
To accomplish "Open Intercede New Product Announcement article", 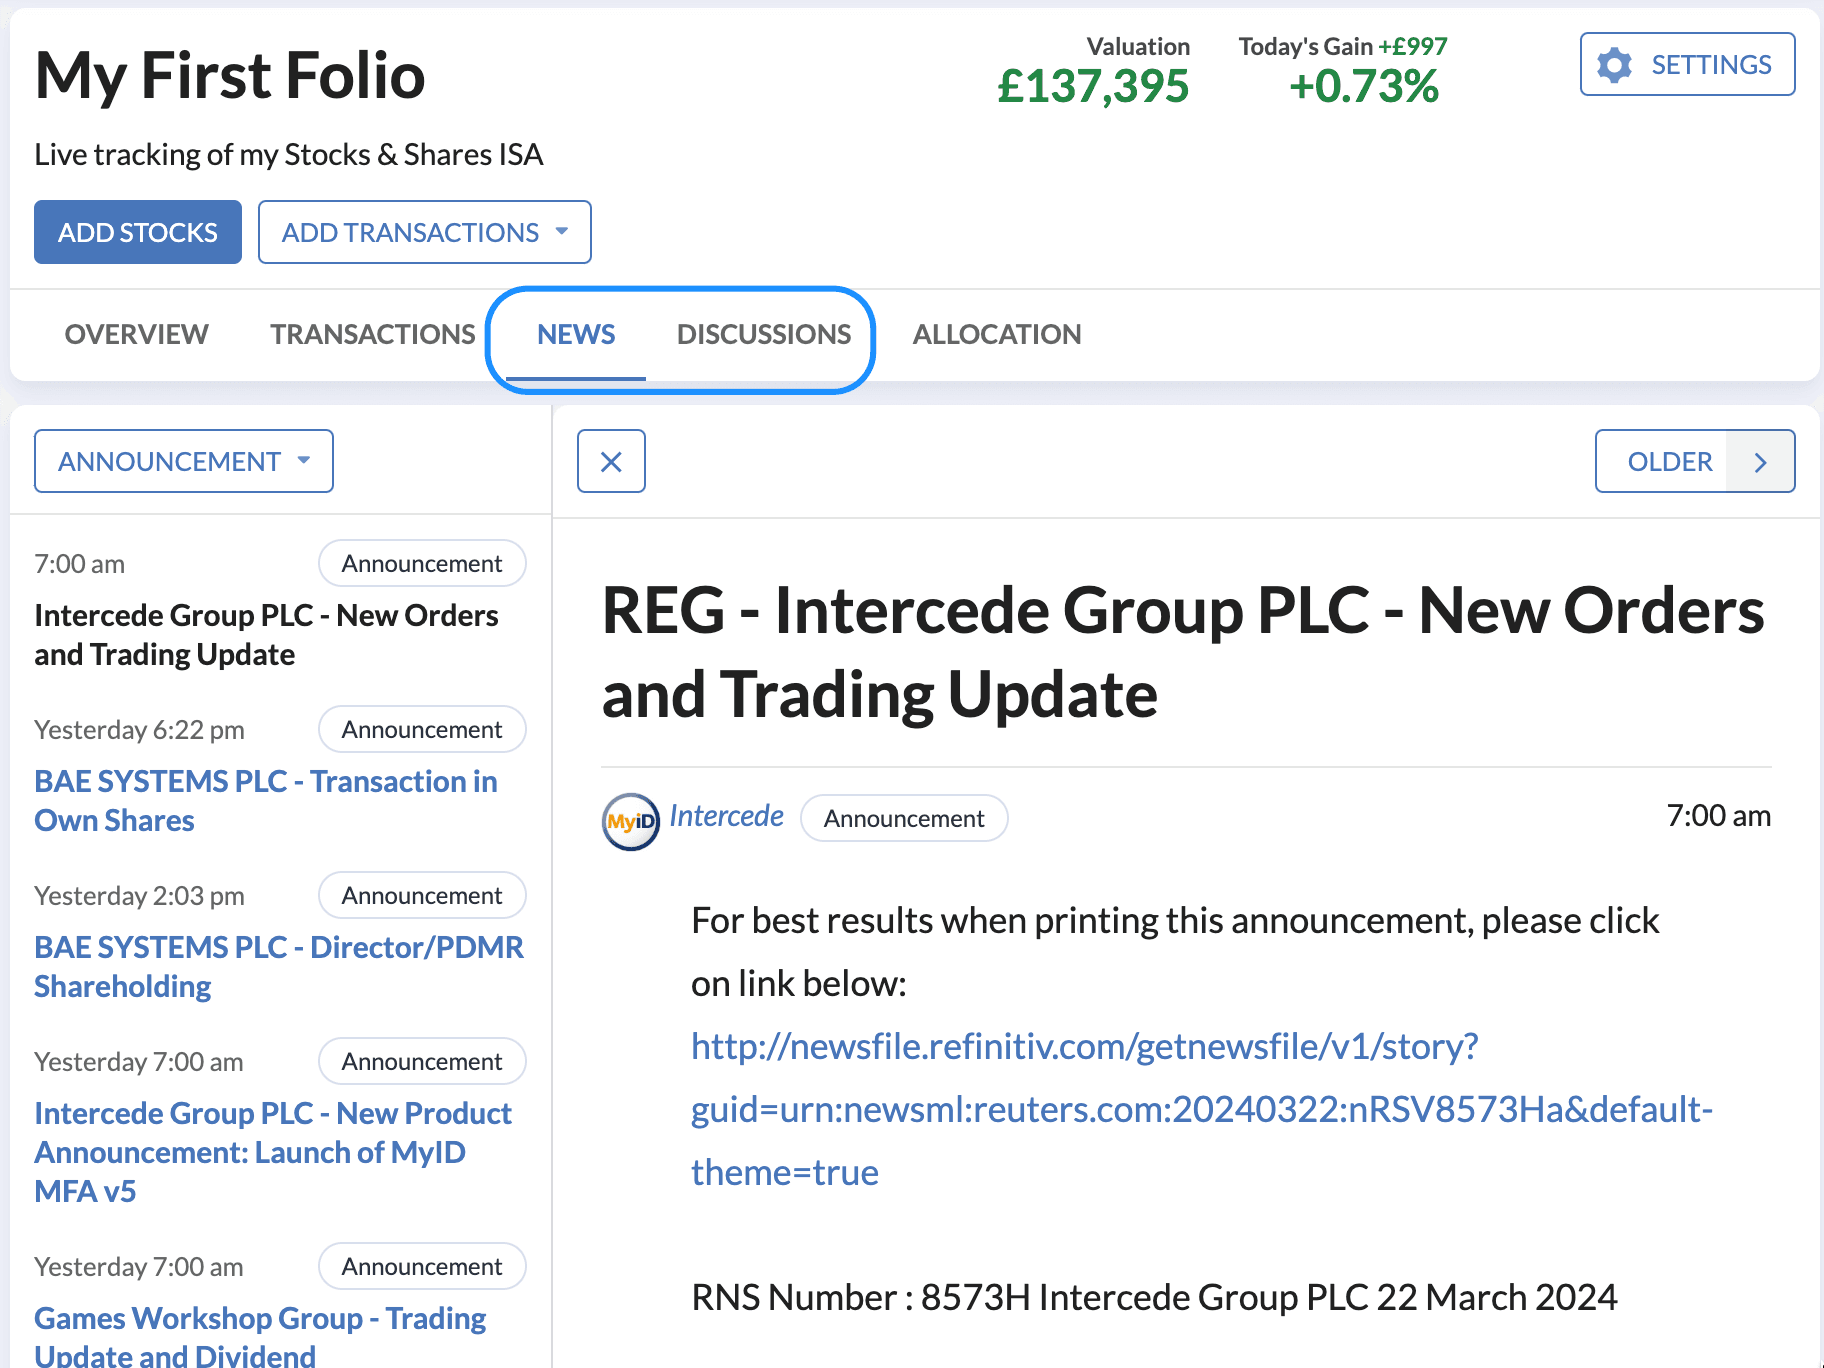I will coord(272,1151).
